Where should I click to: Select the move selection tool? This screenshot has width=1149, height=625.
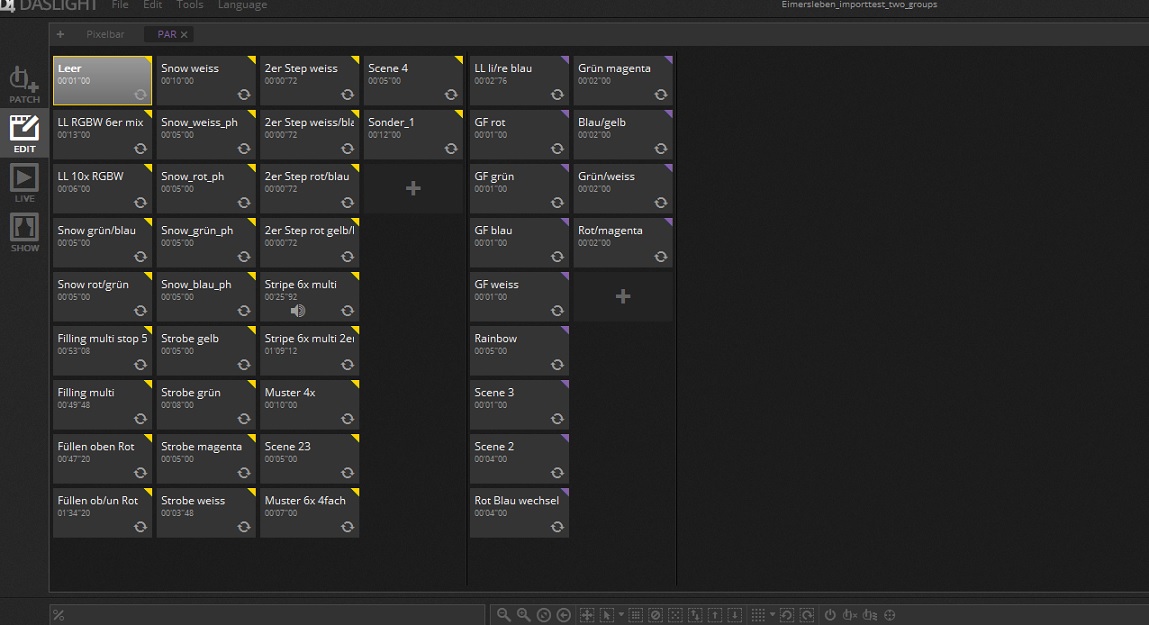(x=587, y=615)
